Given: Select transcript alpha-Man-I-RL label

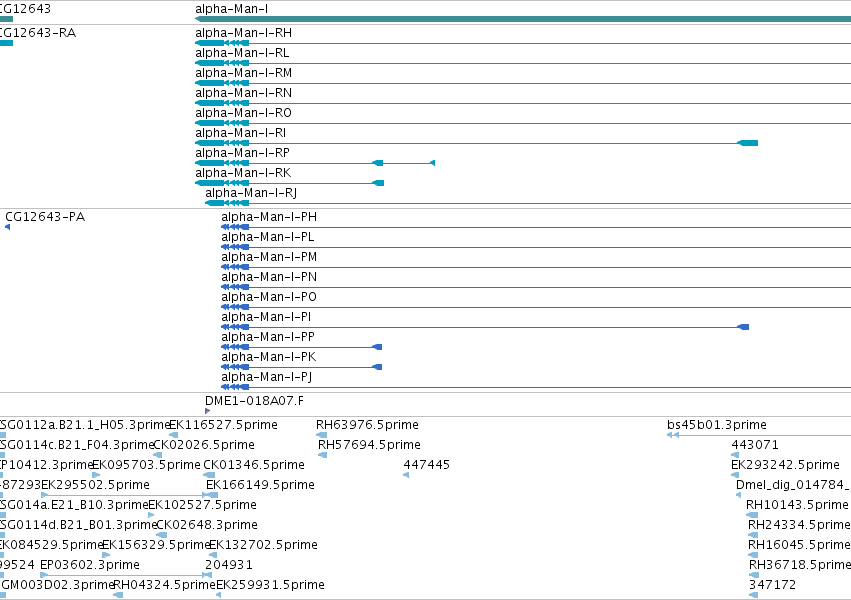Looking at the screenshot, I should click(x=242, y=53).
